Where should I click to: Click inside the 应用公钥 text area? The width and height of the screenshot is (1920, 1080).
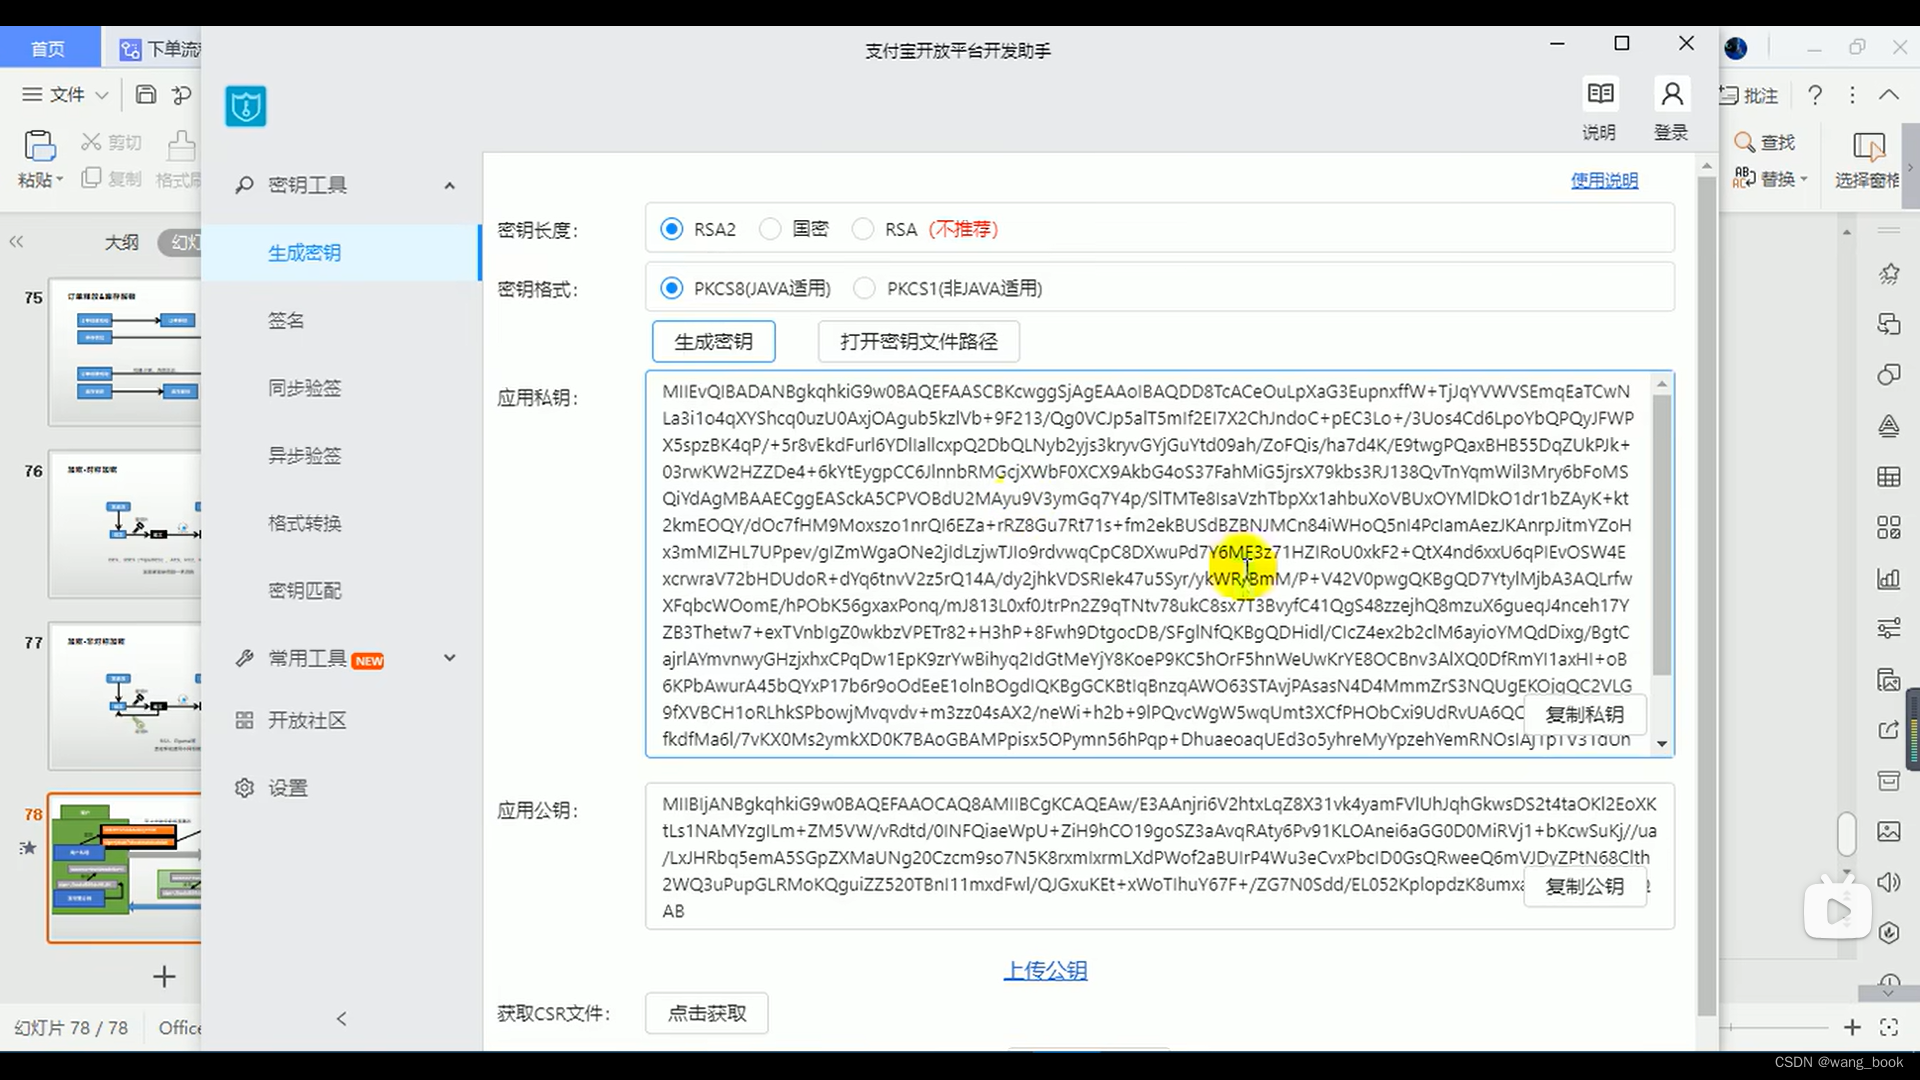[1160, 857]
